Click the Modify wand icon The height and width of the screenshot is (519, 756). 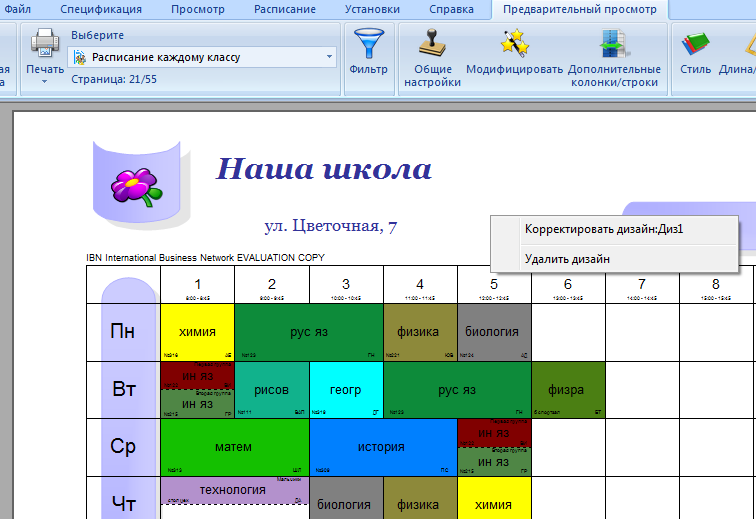click(514, 43)
